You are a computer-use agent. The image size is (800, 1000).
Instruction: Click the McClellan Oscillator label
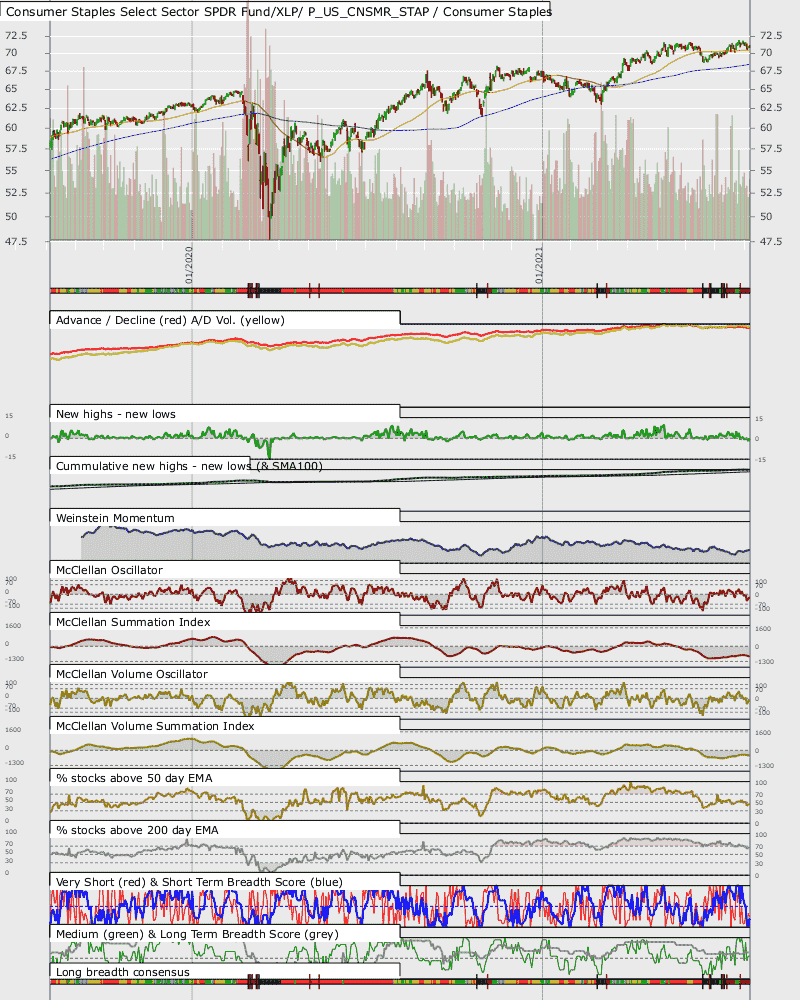pos(109,570)
